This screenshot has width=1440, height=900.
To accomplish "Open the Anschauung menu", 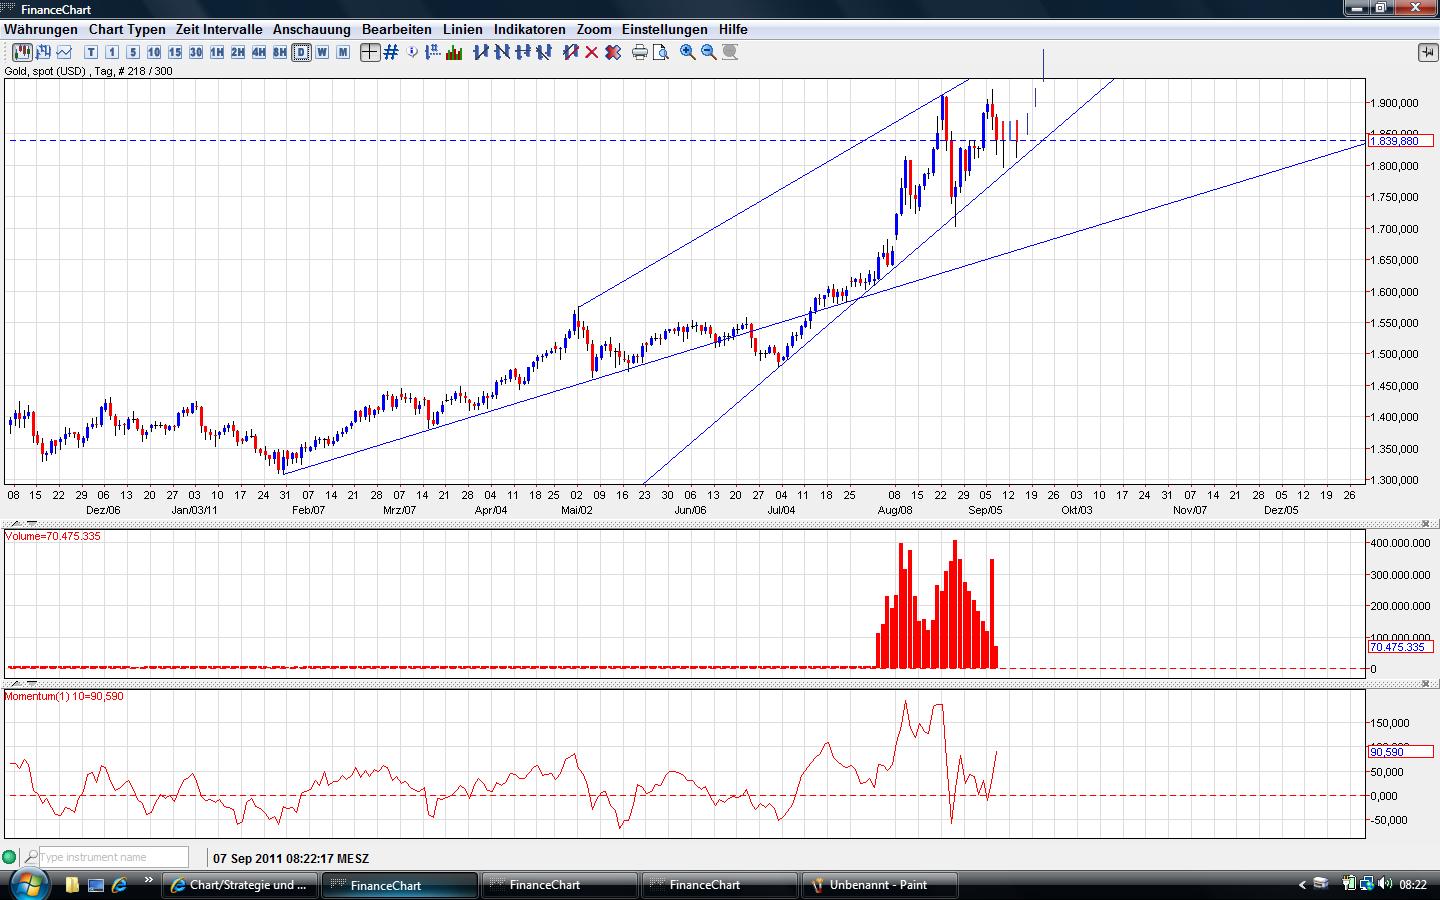I will 312,29.
